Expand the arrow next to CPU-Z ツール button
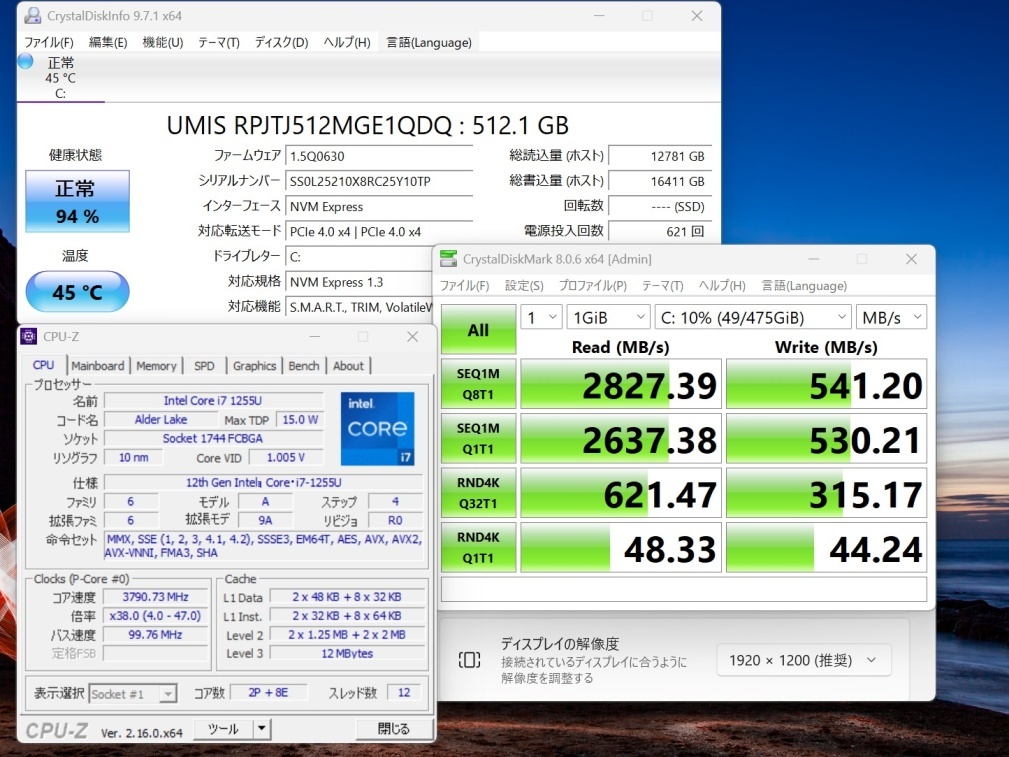This screenshot has height=757, width=1009. click(262, 729)
